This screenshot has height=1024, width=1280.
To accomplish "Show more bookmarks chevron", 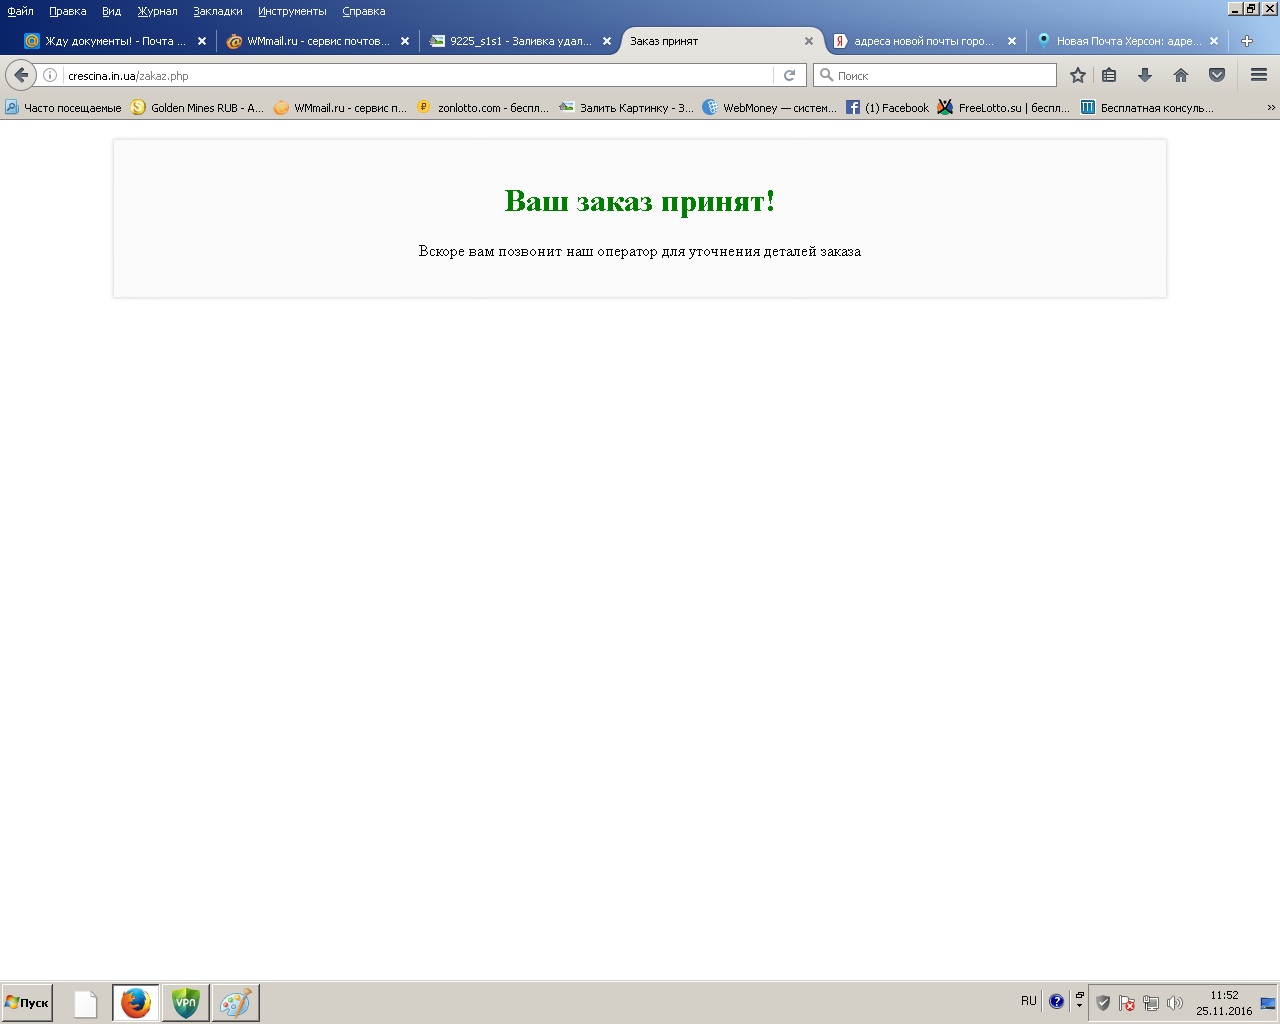I will click(1271, 108).
